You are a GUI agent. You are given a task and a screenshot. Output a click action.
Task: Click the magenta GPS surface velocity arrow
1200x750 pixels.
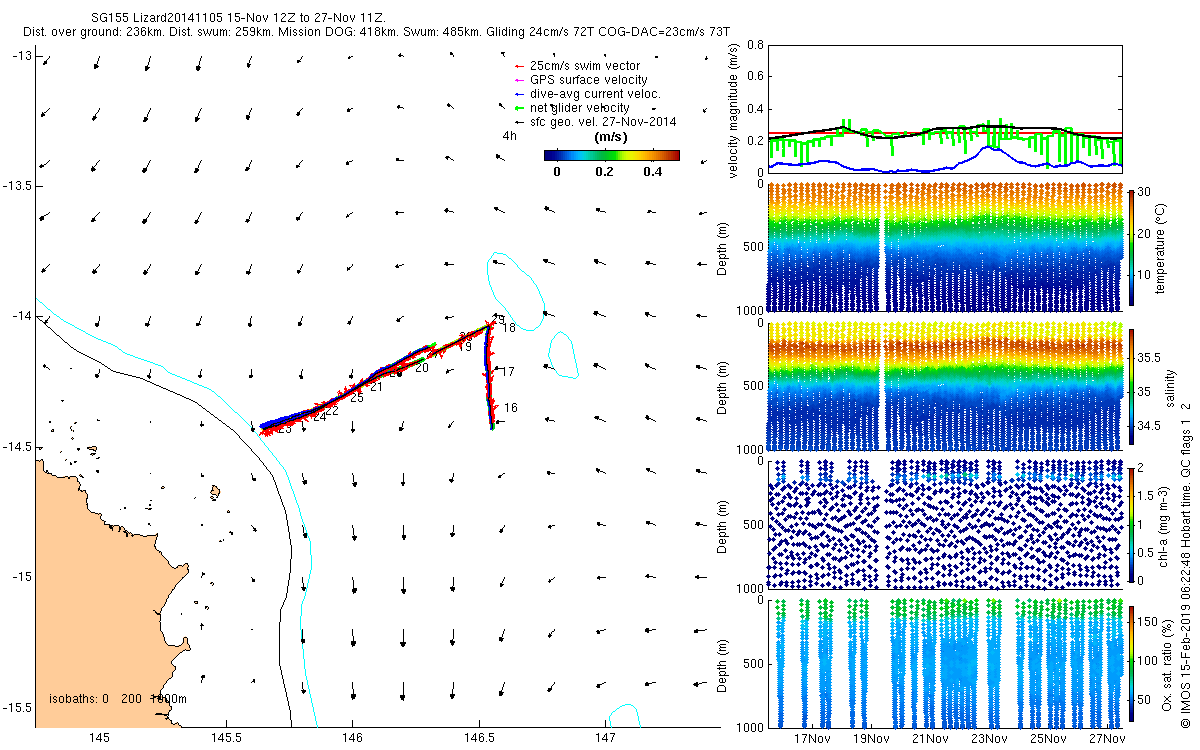[519, 80]
